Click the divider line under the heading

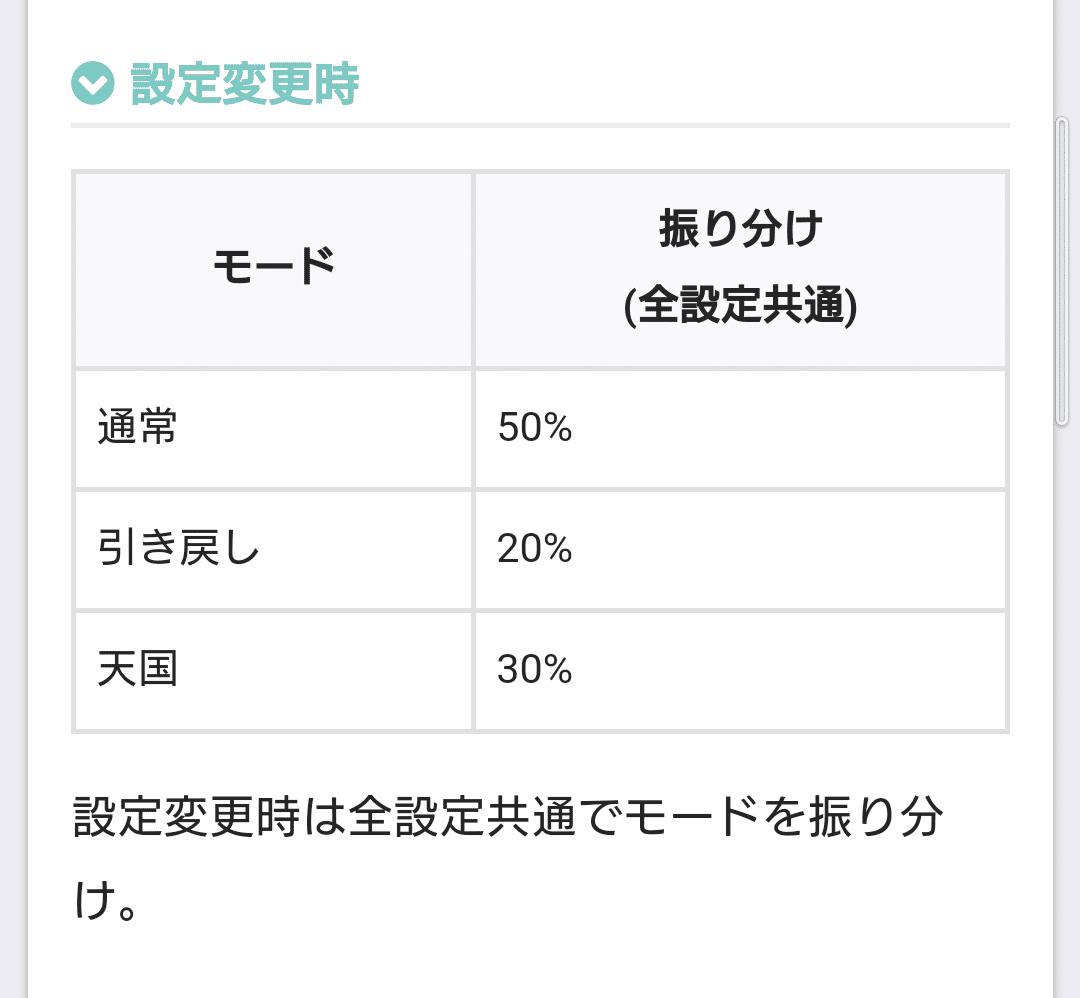[540, 125]
